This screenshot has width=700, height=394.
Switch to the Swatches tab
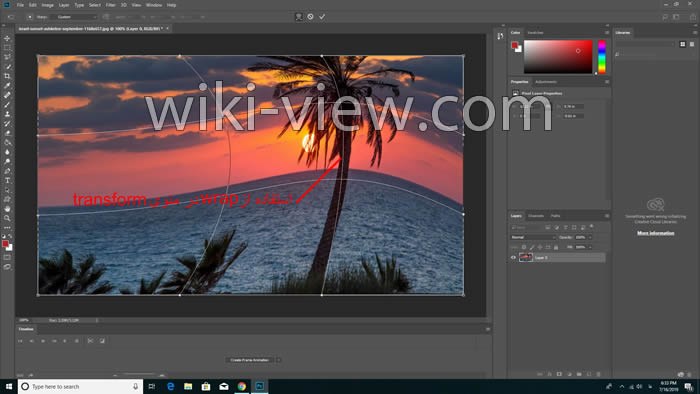click(535, 33)
